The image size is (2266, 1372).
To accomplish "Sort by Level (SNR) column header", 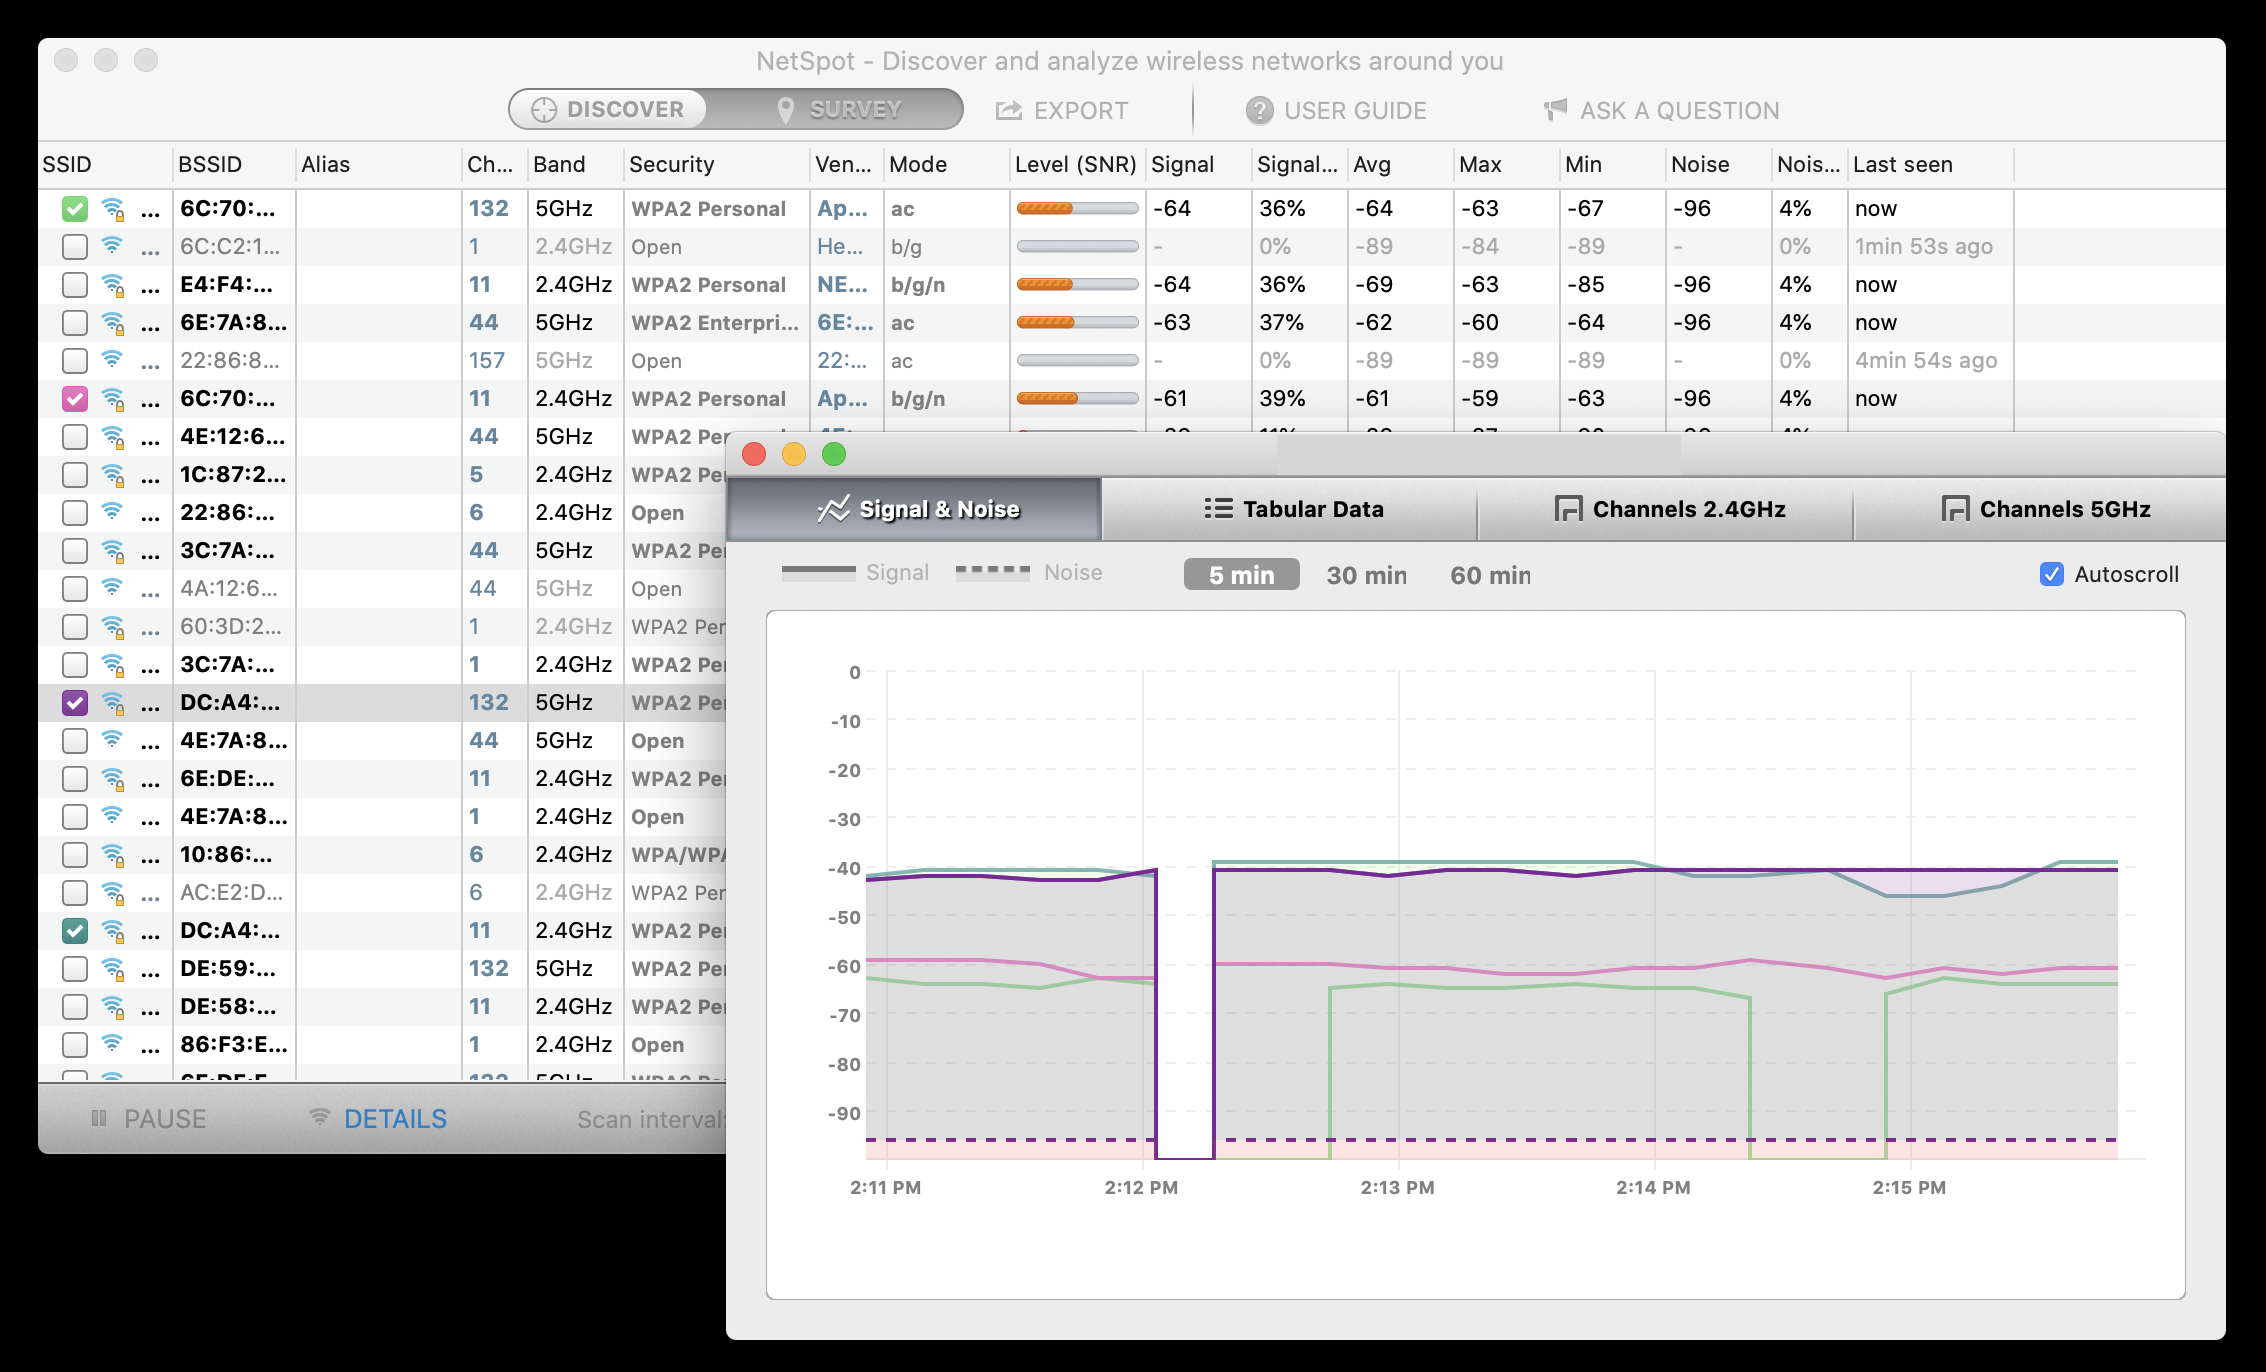I will [1077, 165].
